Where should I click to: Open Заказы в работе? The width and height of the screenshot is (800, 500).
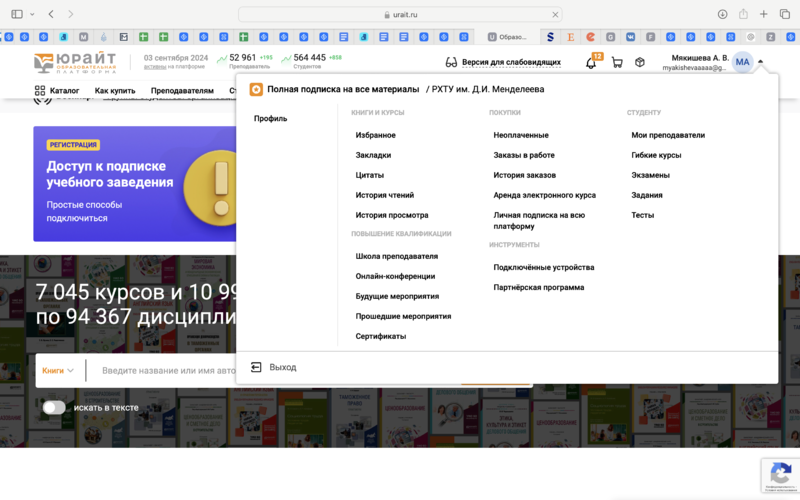(x=524, y=155)
